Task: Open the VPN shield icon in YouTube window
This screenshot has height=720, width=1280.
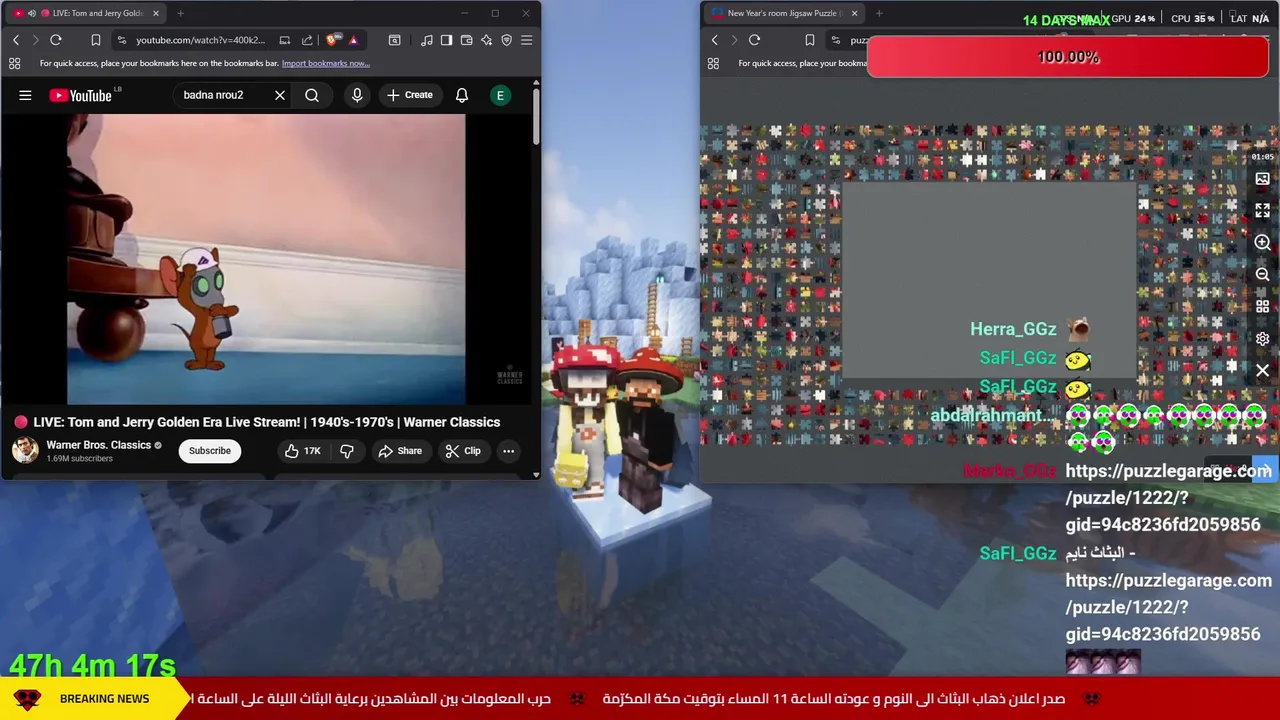Action: click(x=506, y=40)
